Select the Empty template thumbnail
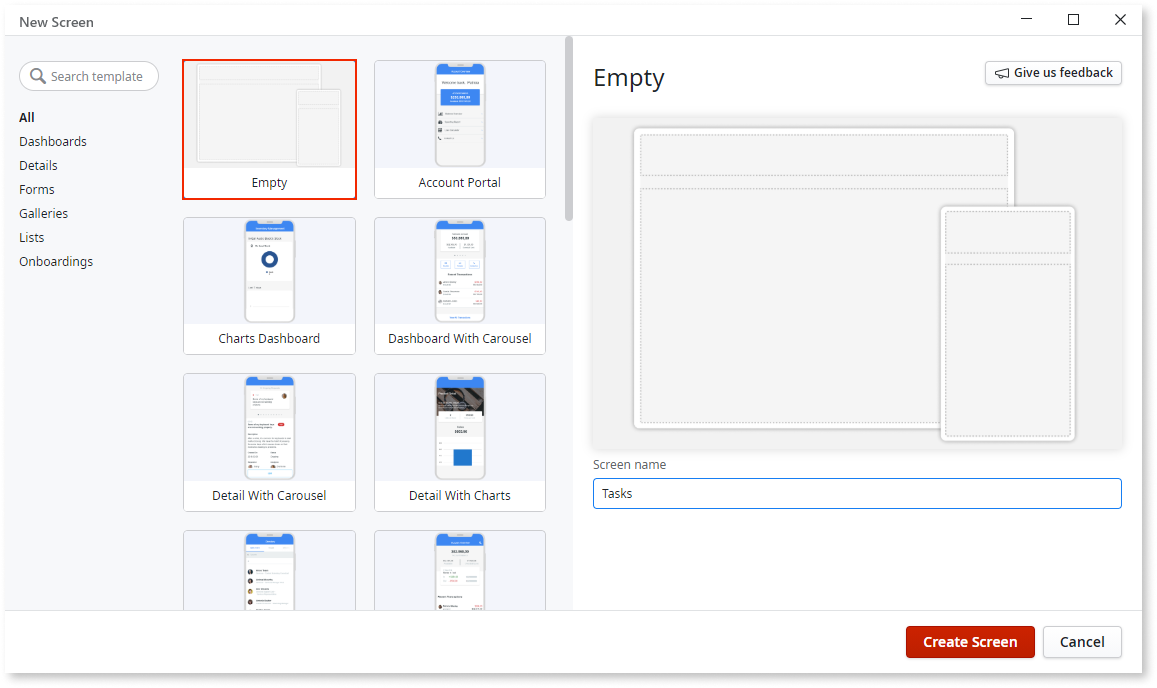 pyautogui.click(x=269, y=128)
